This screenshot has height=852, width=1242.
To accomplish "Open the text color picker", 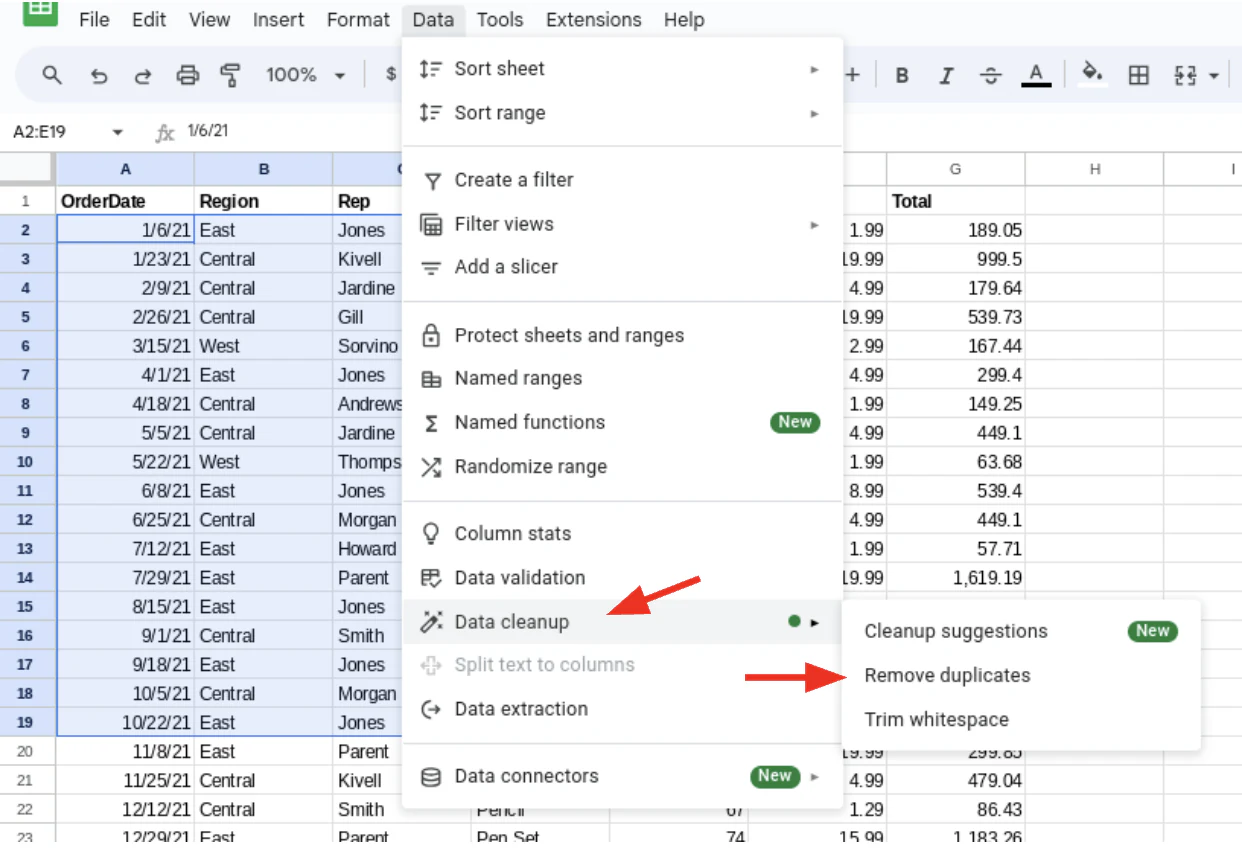I will pyautogui.click(x=1036, y=75).
